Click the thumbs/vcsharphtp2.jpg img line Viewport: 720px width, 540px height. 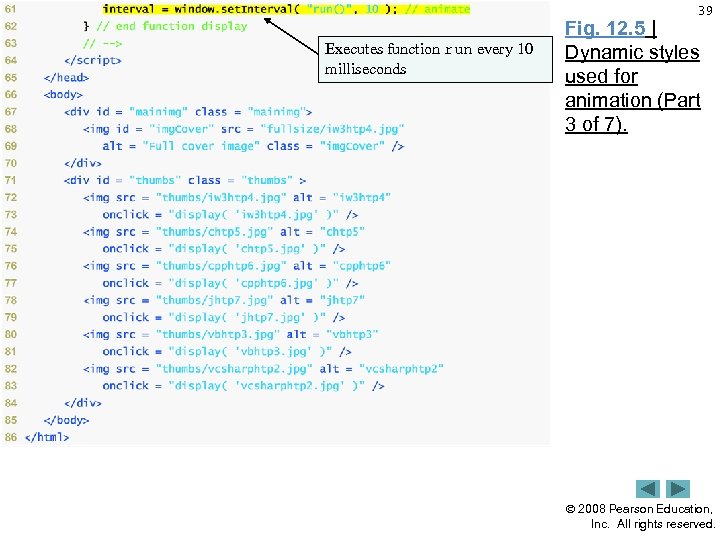click(263, 369)
